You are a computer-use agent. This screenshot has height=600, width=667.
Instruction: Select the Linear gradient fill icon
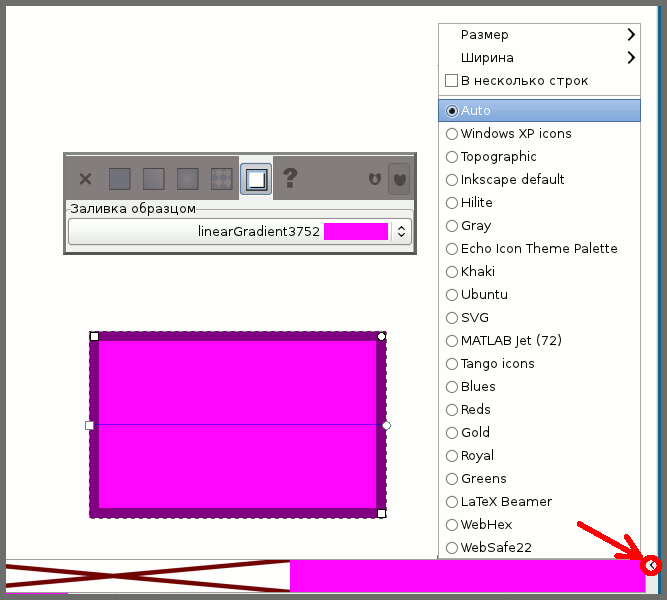(153, 179)
